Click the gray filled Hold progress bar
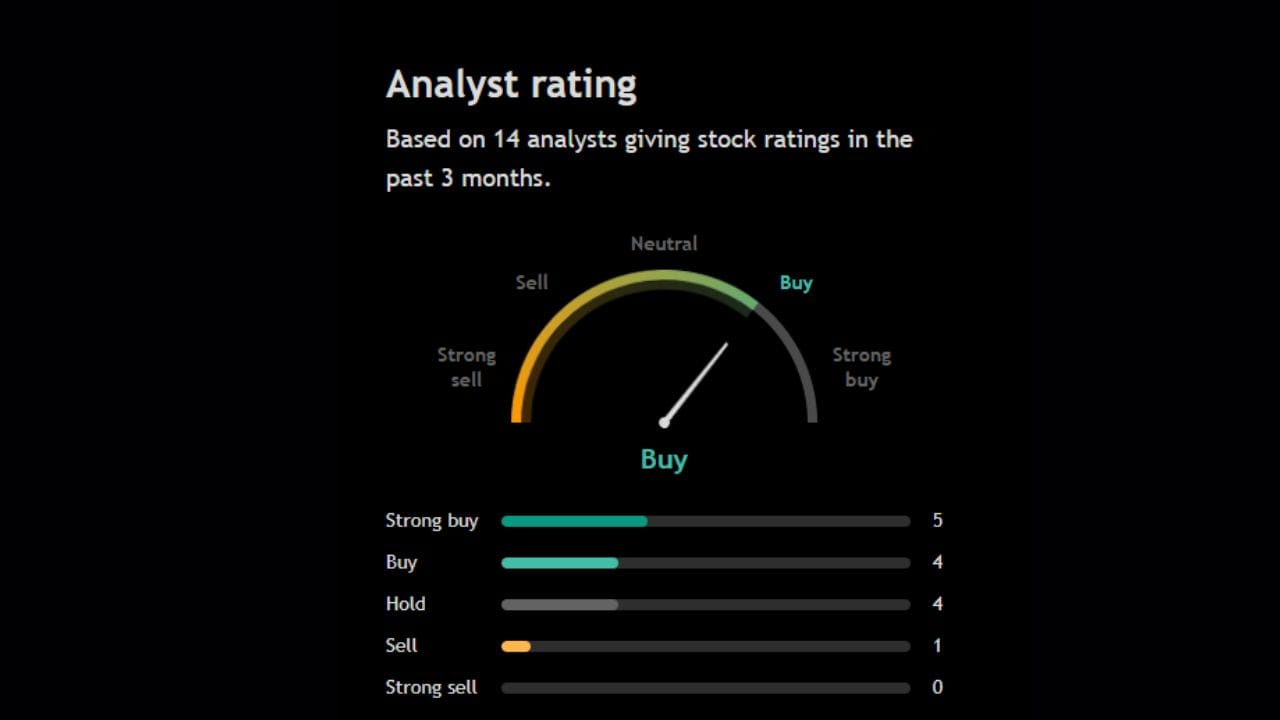 tap(559, 605)
